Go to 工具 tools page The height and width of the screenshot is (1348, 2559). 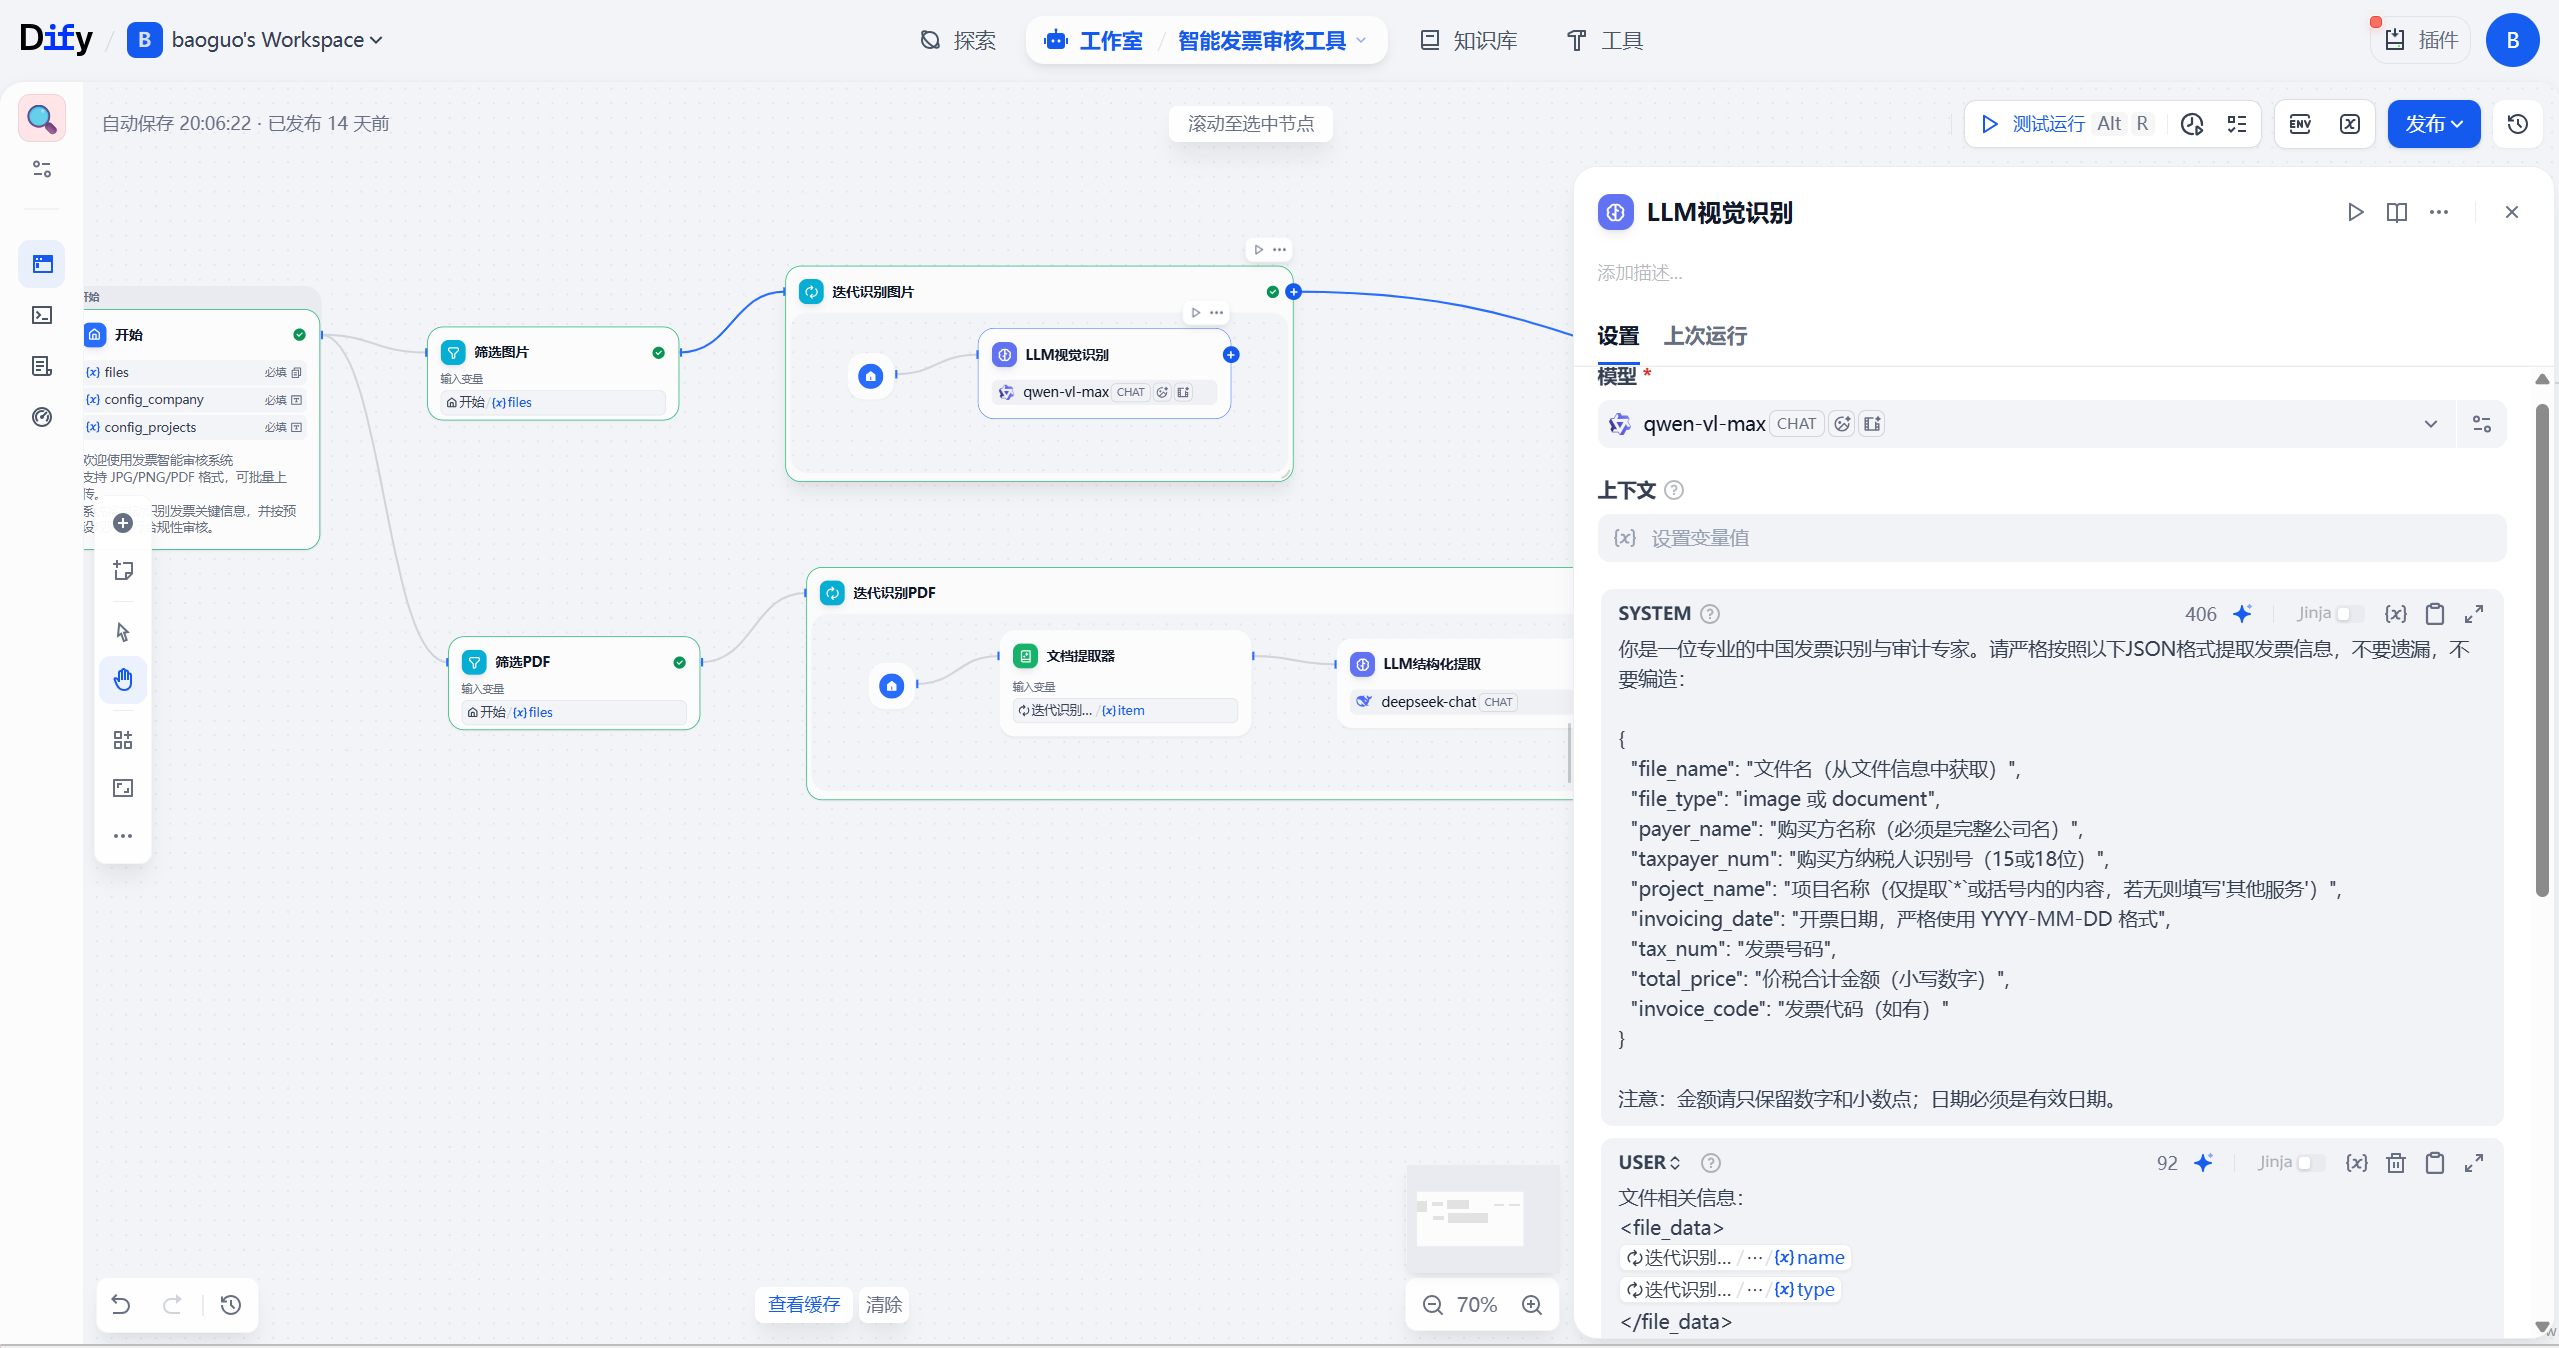pos(1605,40)
